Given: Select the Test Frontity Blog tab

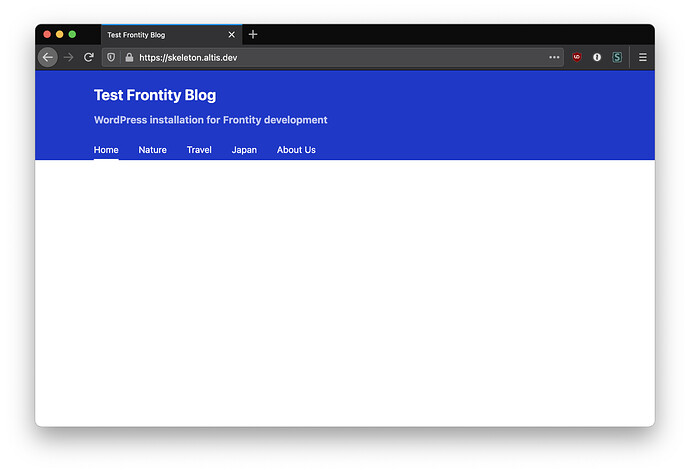Looking at the screenshot, I should pos(160,34).
